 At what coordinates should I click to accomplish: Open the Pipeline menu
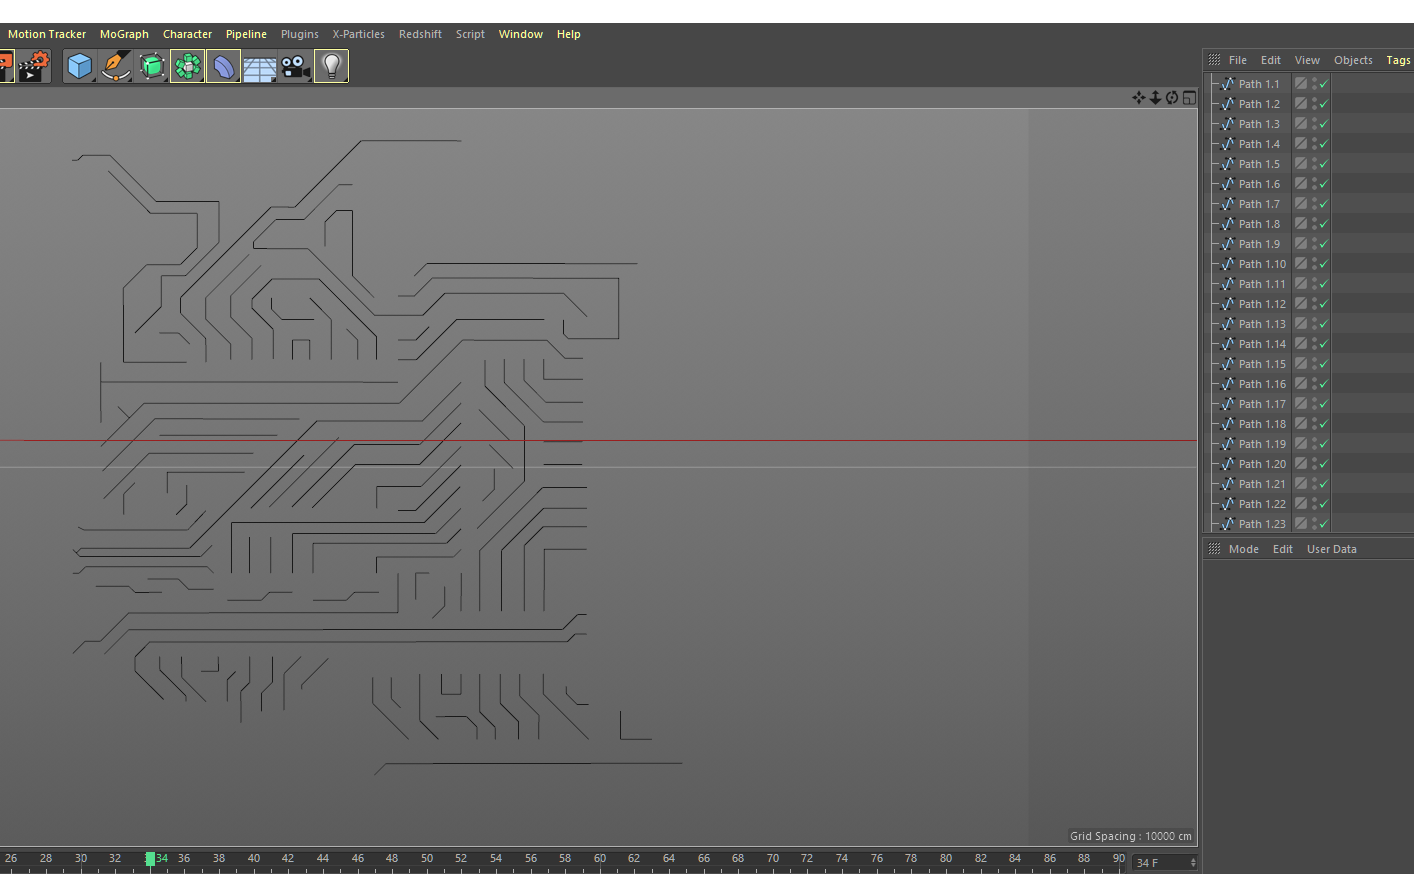(246, 34)
